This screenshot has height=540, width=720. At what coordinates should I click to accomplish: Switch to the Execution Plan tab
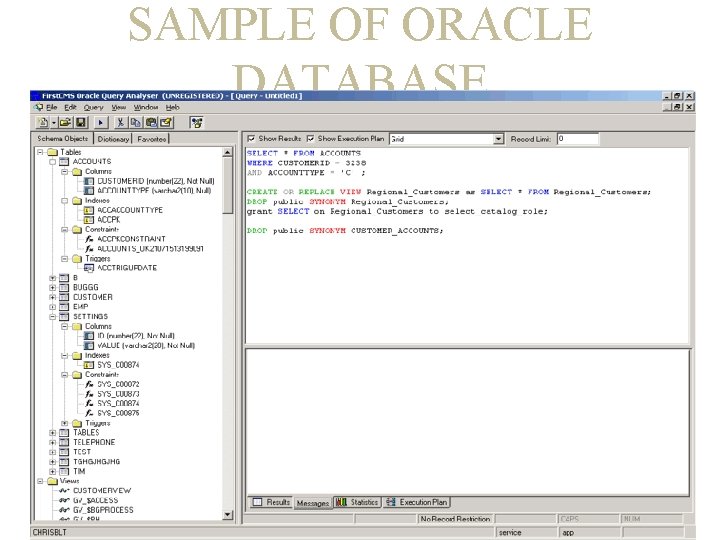(x=416, y=502)
